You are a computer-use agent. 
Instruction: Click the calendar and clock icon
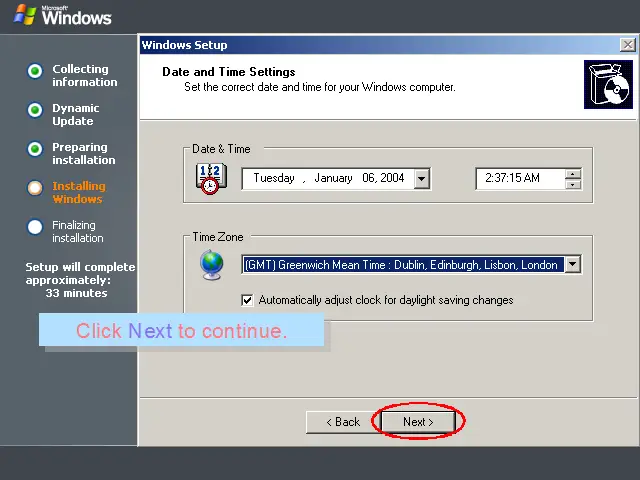tap(211, 178)
